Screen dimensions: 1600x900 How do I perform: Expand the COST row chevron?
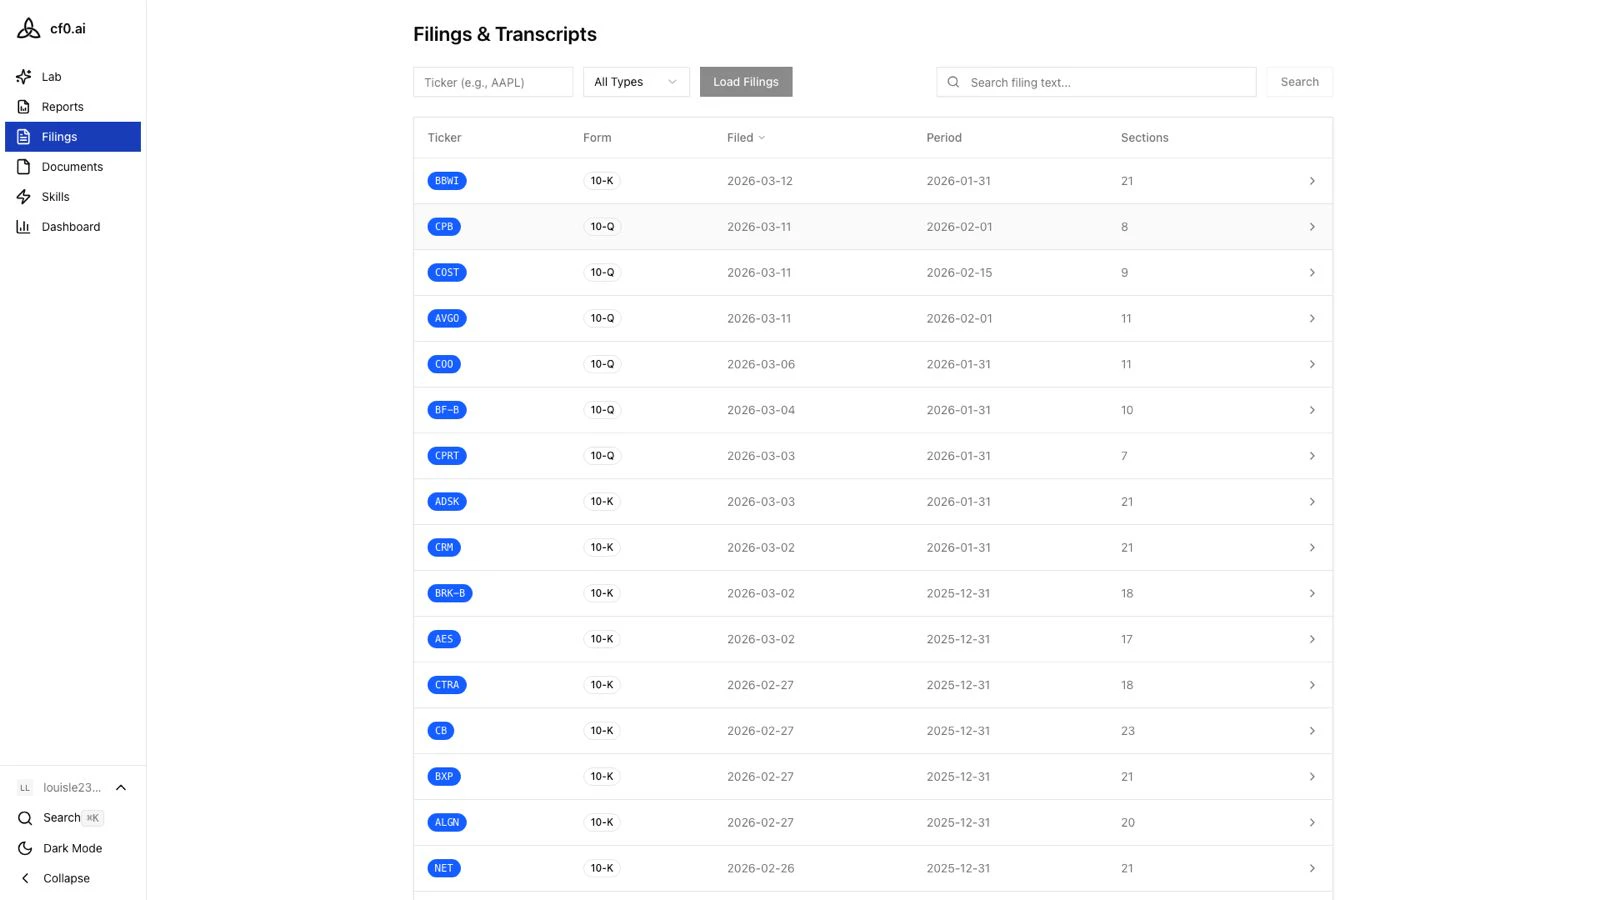point(1312,273)
